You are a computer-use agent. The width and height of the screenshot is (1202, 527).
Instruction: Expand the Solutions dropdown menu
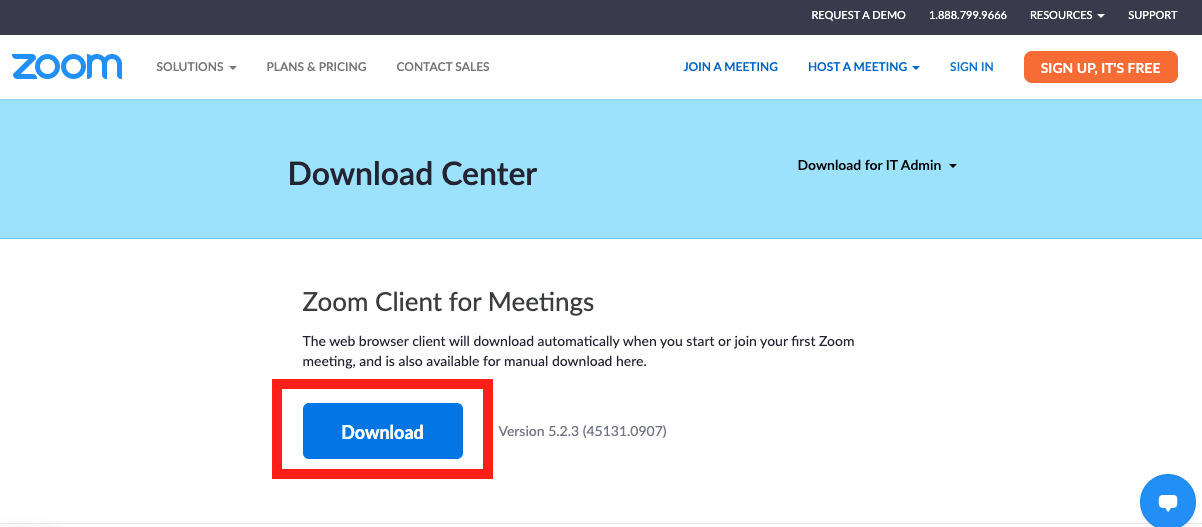point(196,67)
